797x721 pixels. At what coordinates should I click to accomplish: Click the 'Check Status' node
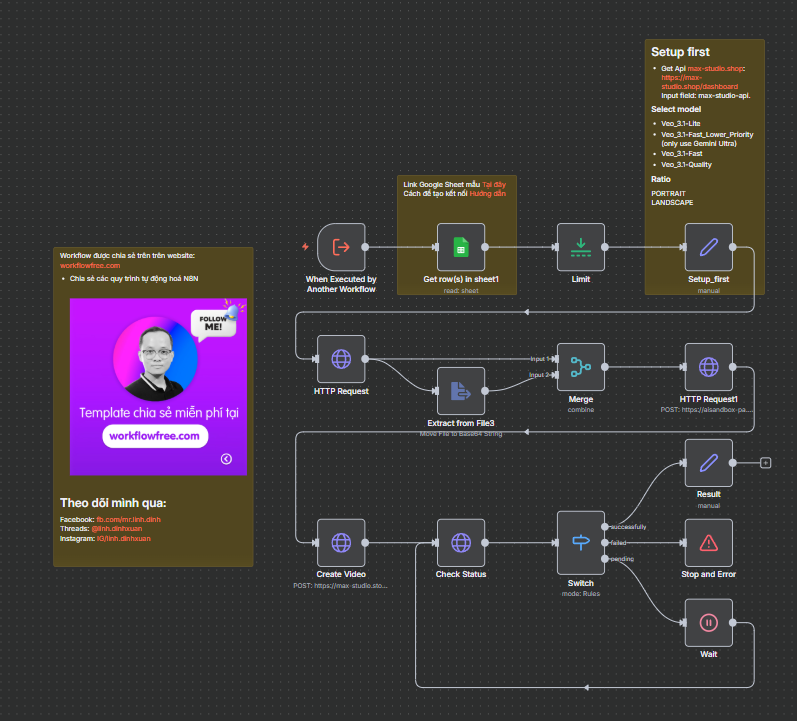(461, 543)
